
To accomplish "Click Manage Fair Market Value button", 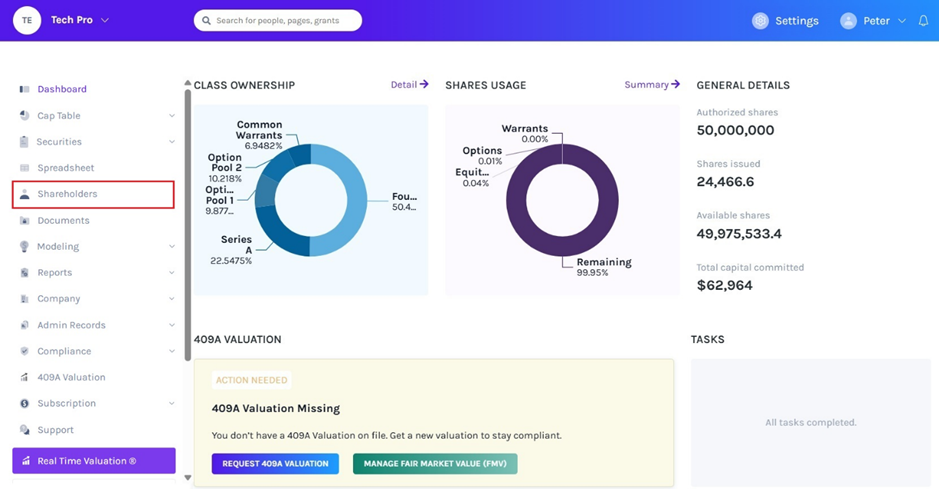I will click(x=435, y=464).
